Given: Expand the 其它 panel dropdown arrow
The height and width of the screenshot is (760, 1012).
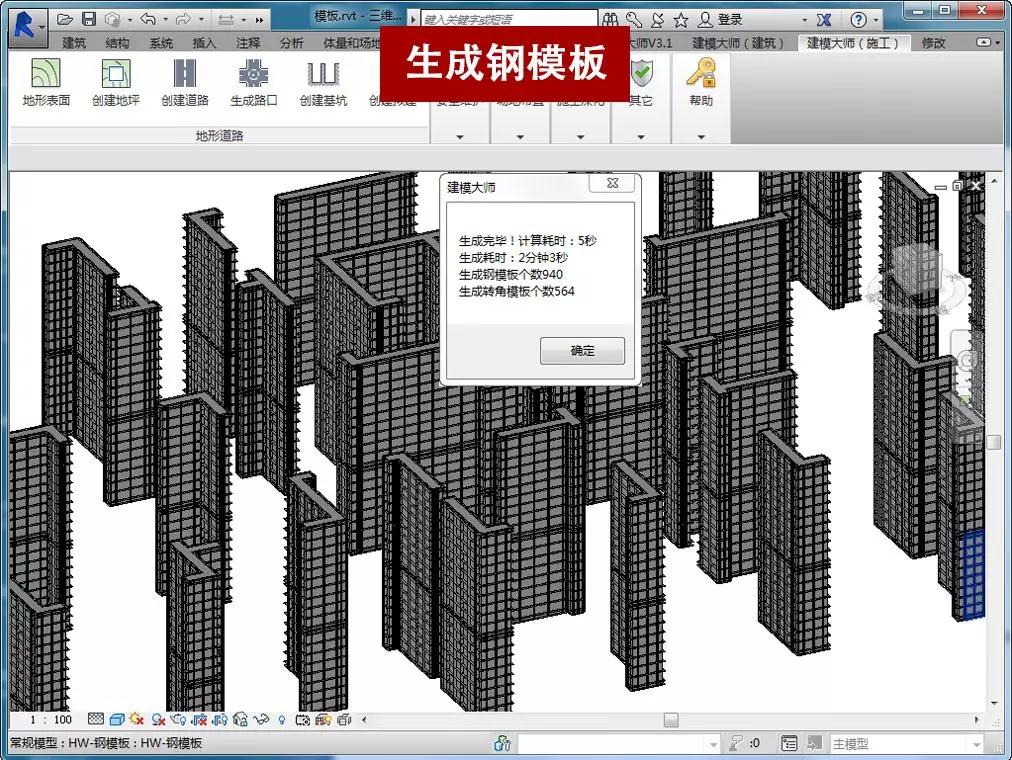Looking at the screenshot, I should [x=641, y=137].
